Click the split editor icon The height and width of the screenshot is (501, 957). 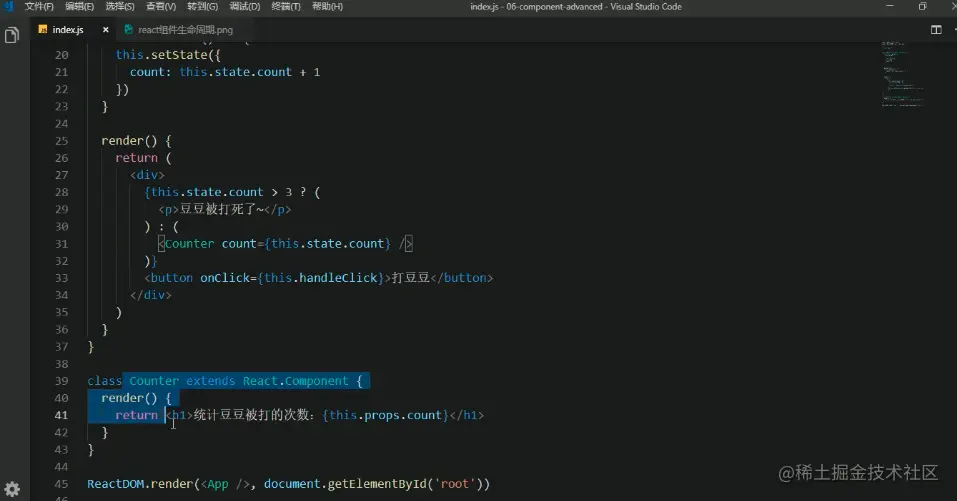[x=936, y=30]
